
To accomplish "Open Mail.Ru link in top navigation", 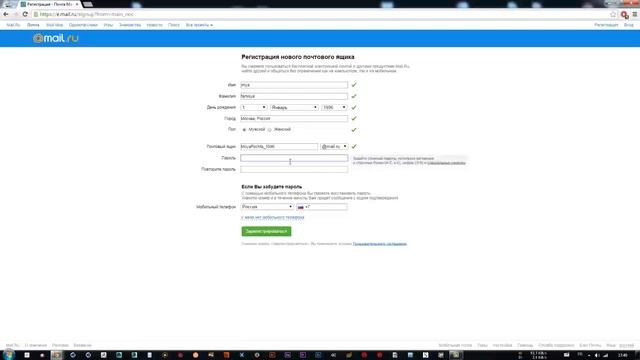I will 13,25.
